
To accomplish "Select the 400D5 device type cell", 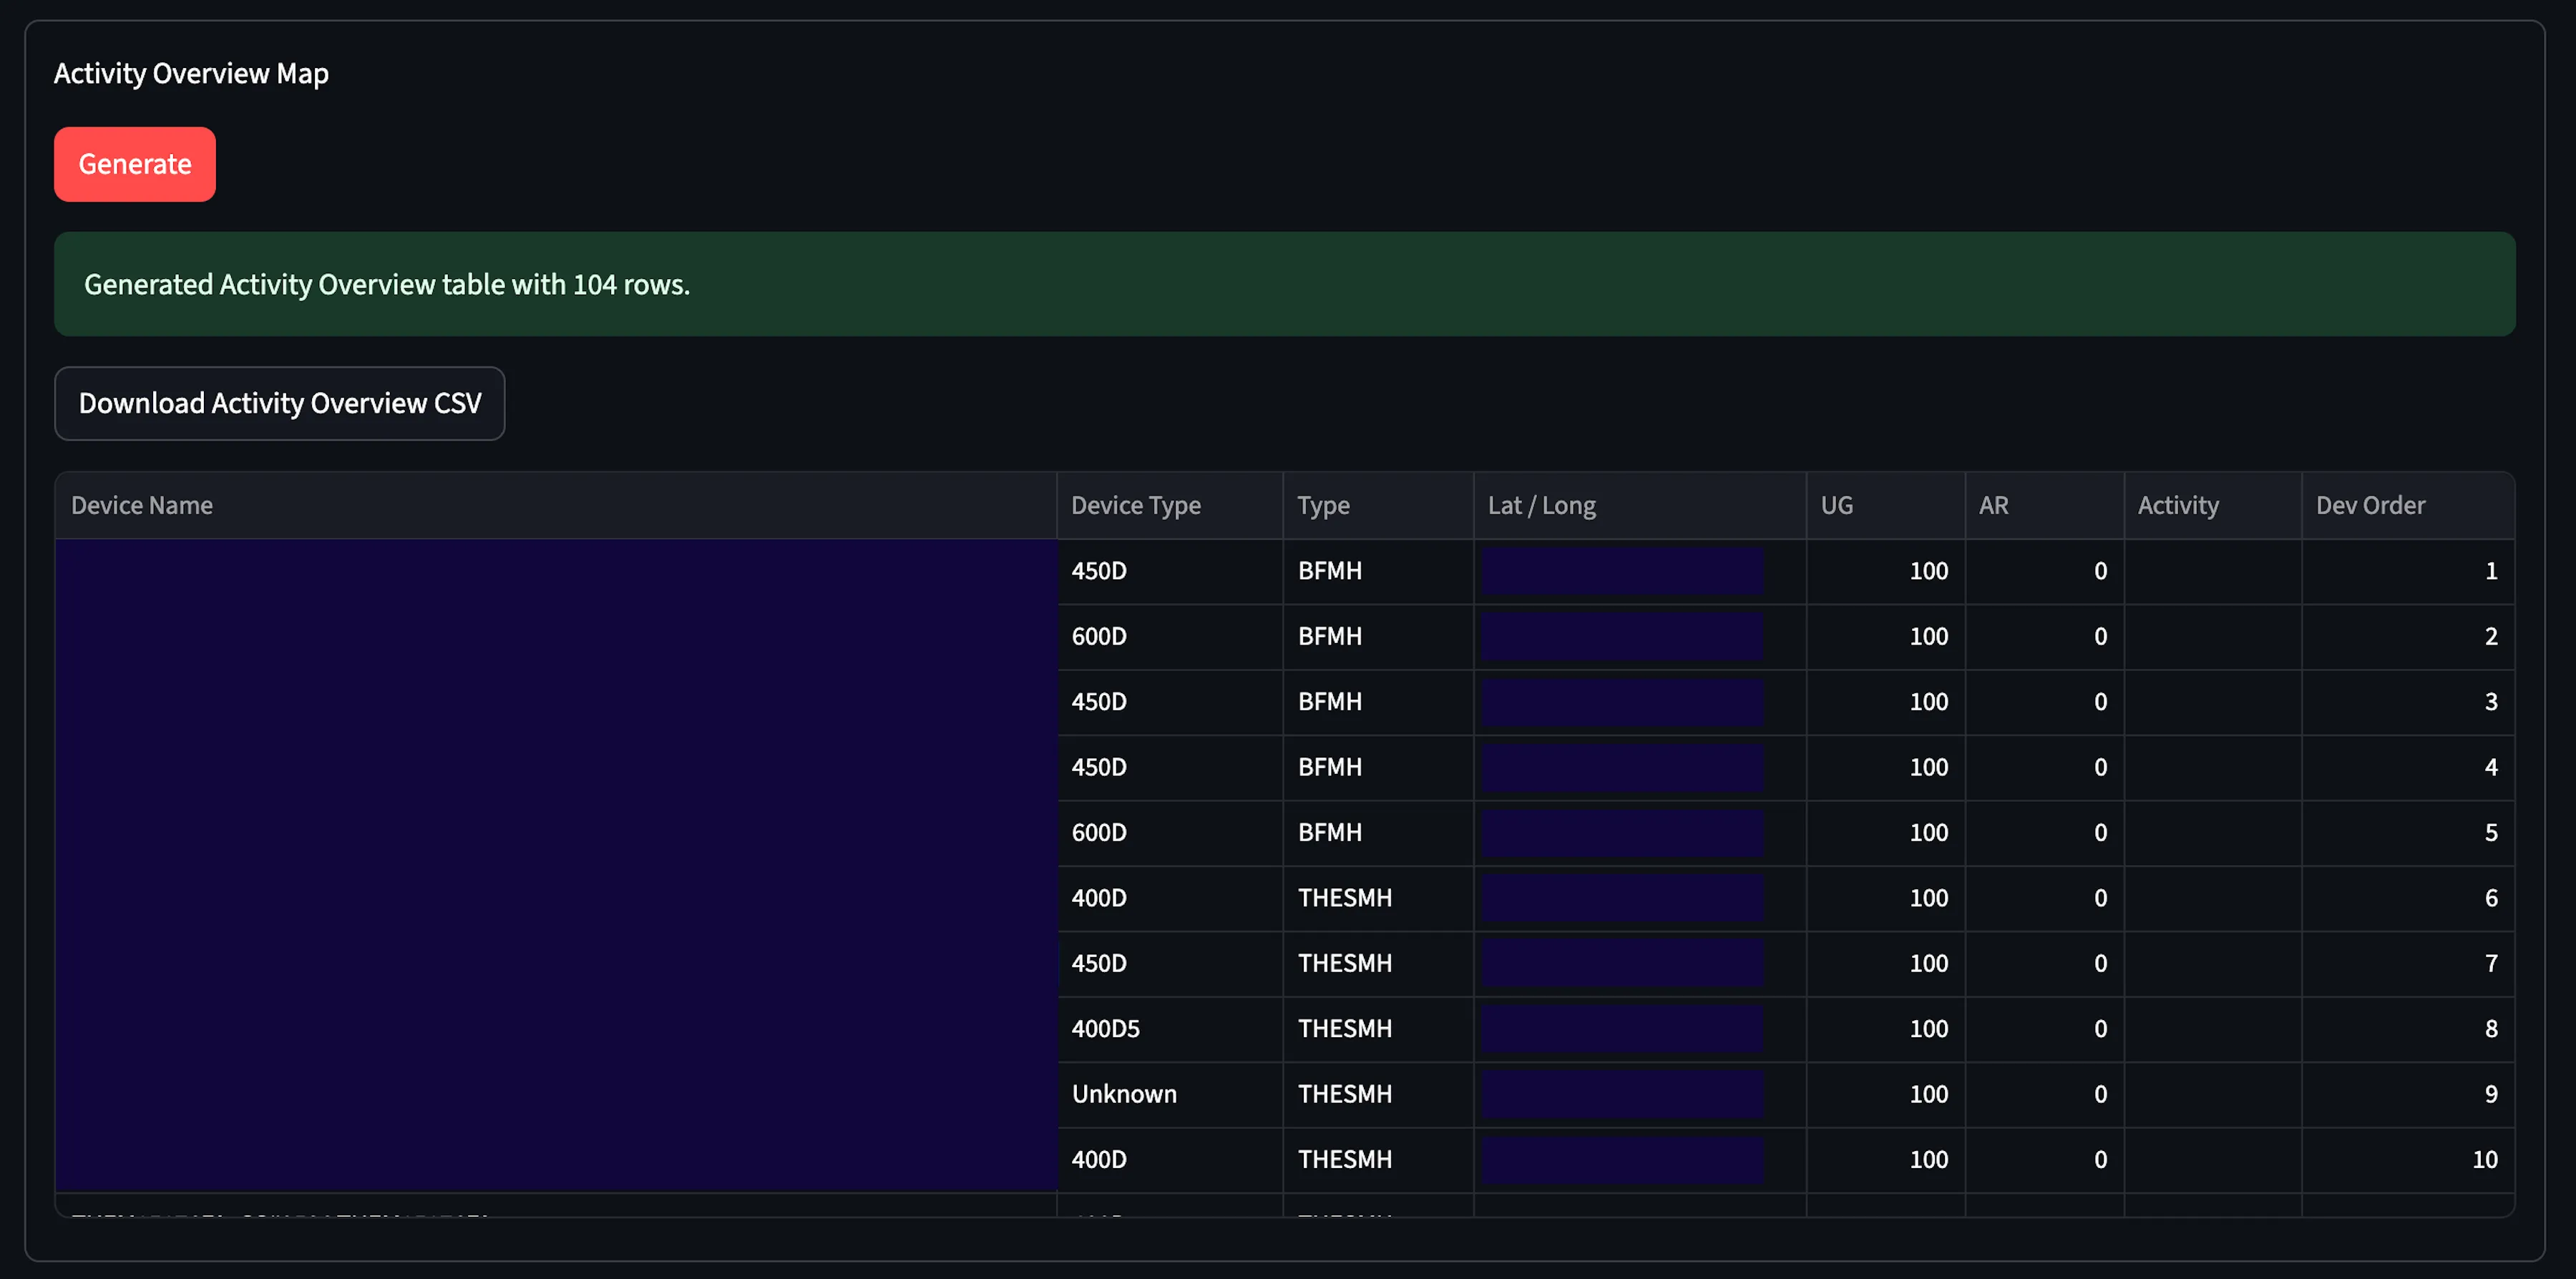I will (1105, 1028).
